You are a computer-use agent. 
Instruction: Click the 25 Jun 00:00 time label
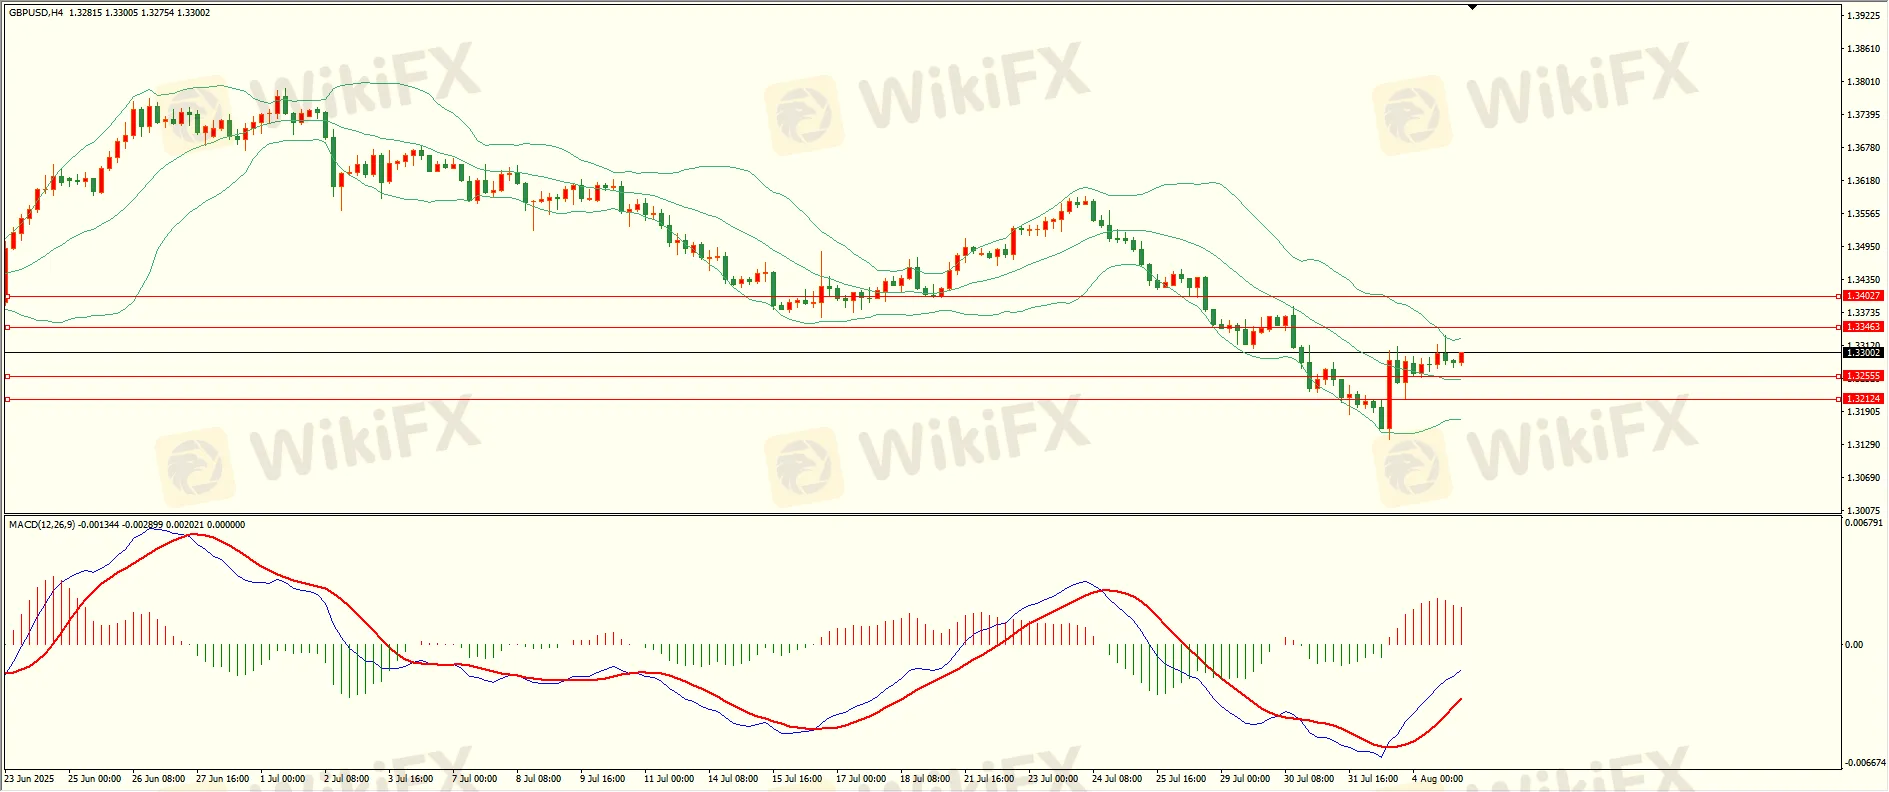point(94,779)
